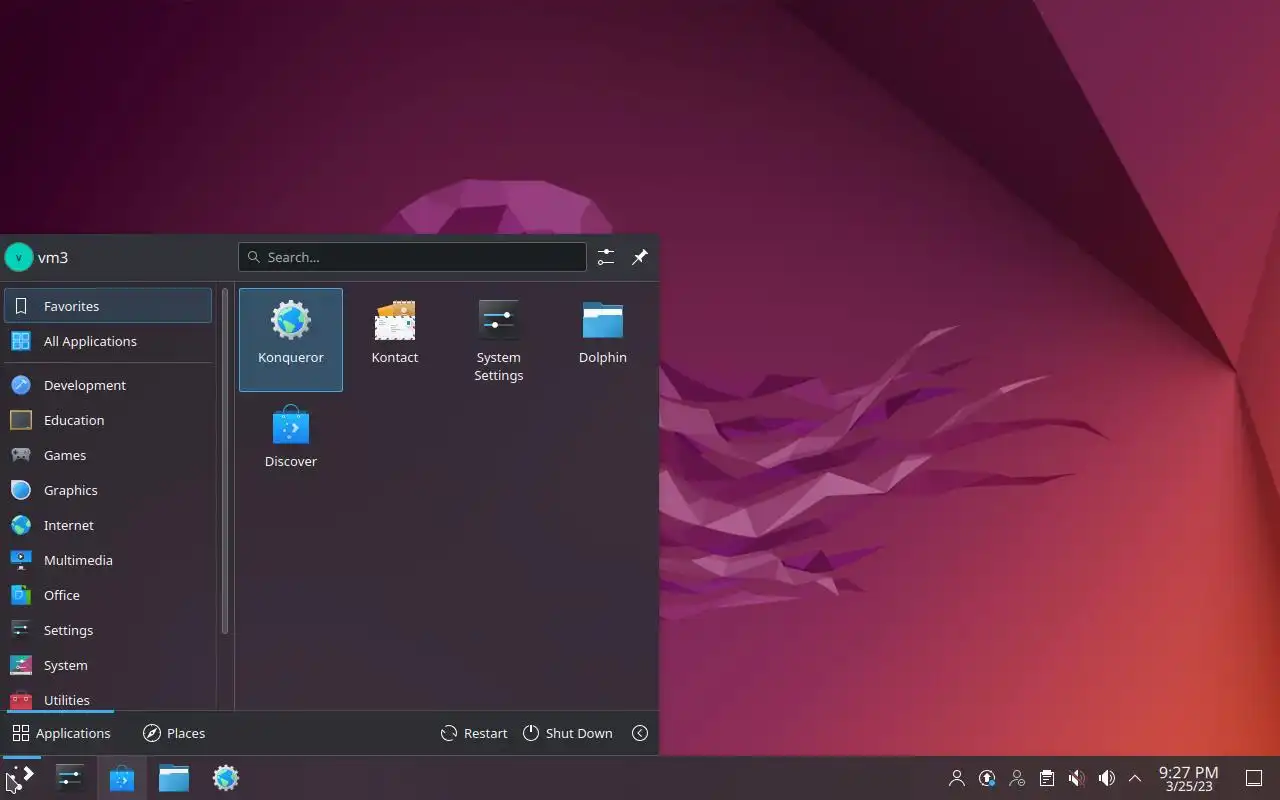1280x800 pixels.
Task: Open the Multimedia category
Action: pyautogui.click(x=108, y=560)
